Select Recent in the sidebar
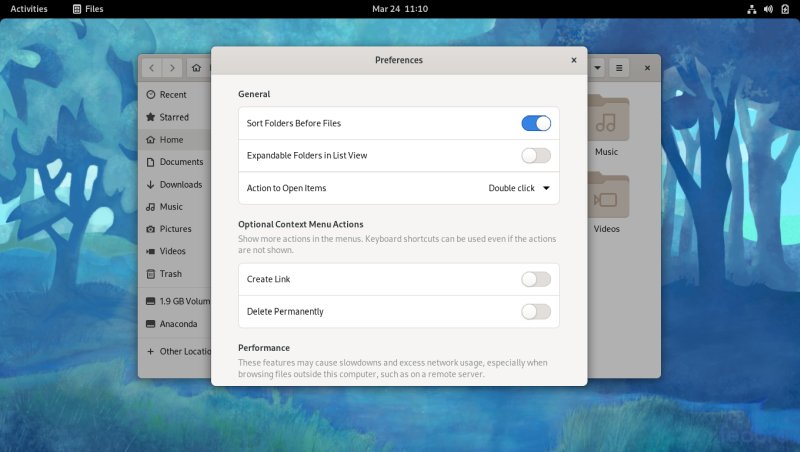Screen dimensions: 800x452 tap(174, 94)
